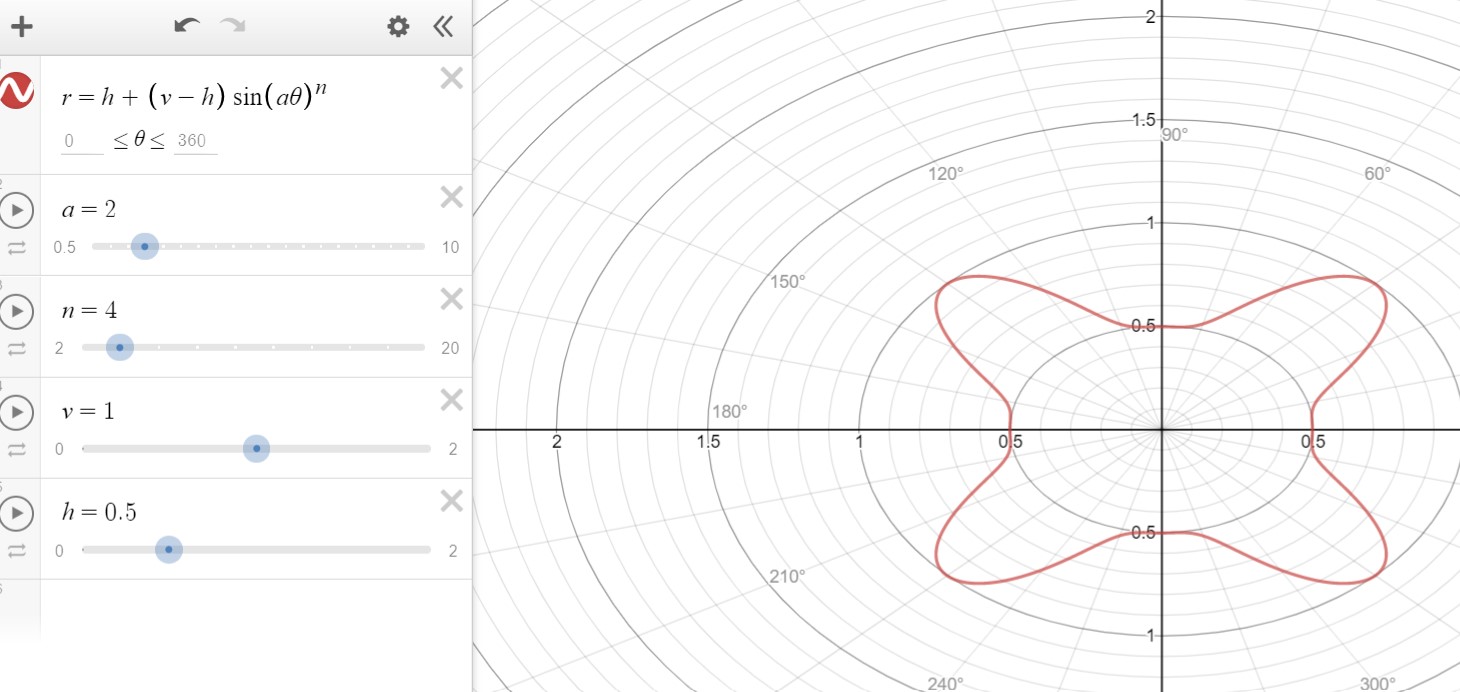Edit the polar equation formula
The width and height of the screenshot is (1460, 692).
tap(194, 97)
